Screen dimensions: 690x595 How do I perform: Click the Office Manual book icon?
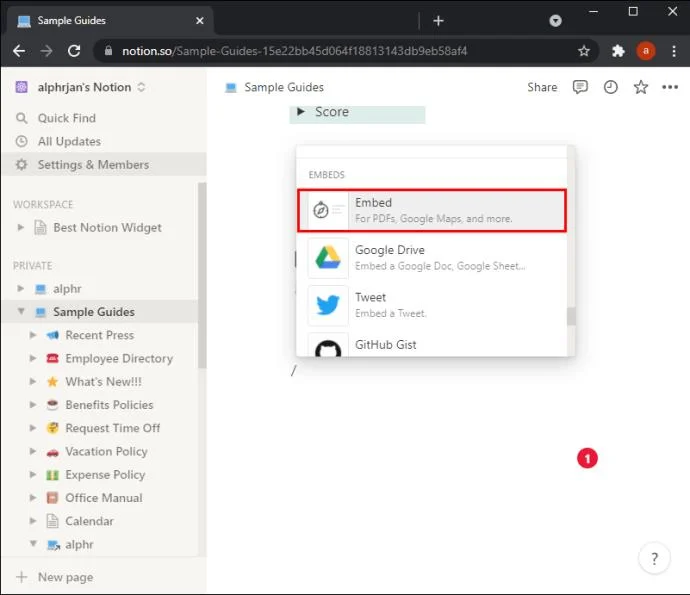click(52, 498)
